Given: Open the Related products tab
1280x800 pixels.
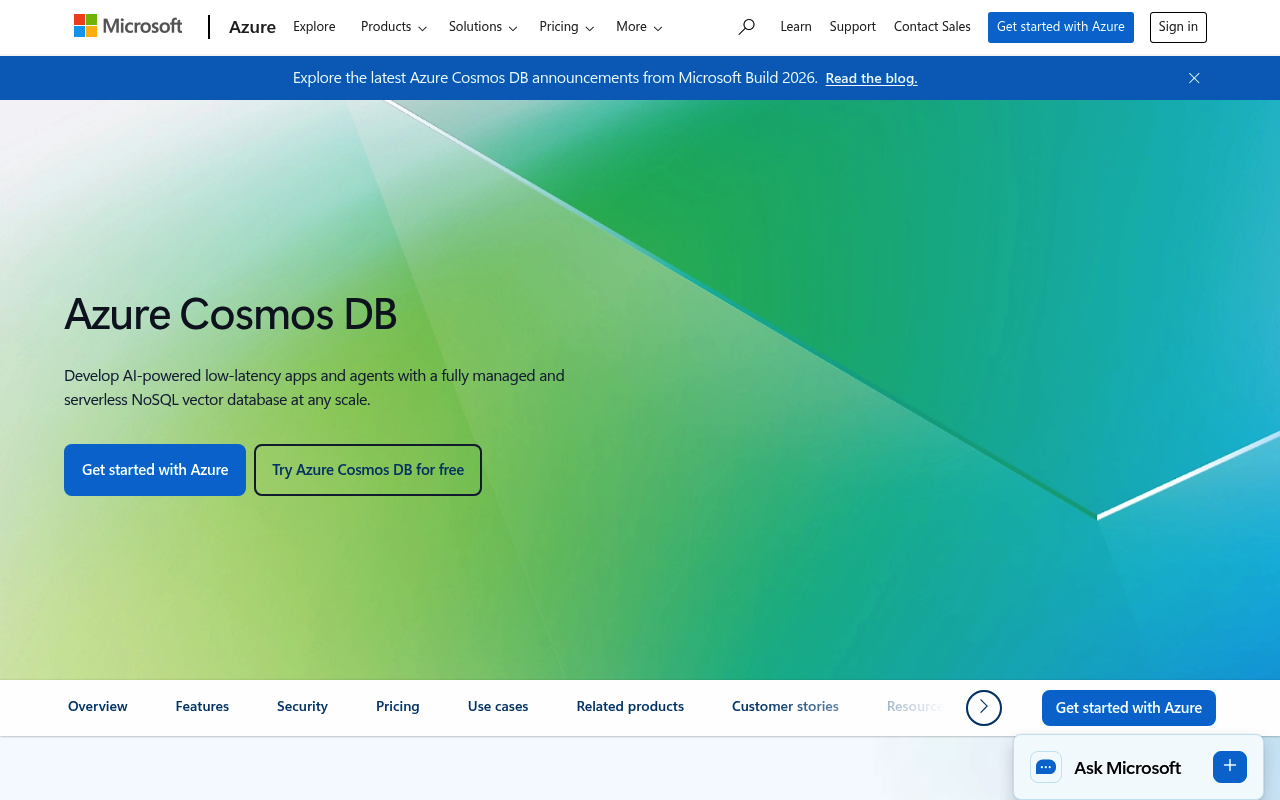Looking at the screenshot, I should pyautogui.click(x=630, y=706).
